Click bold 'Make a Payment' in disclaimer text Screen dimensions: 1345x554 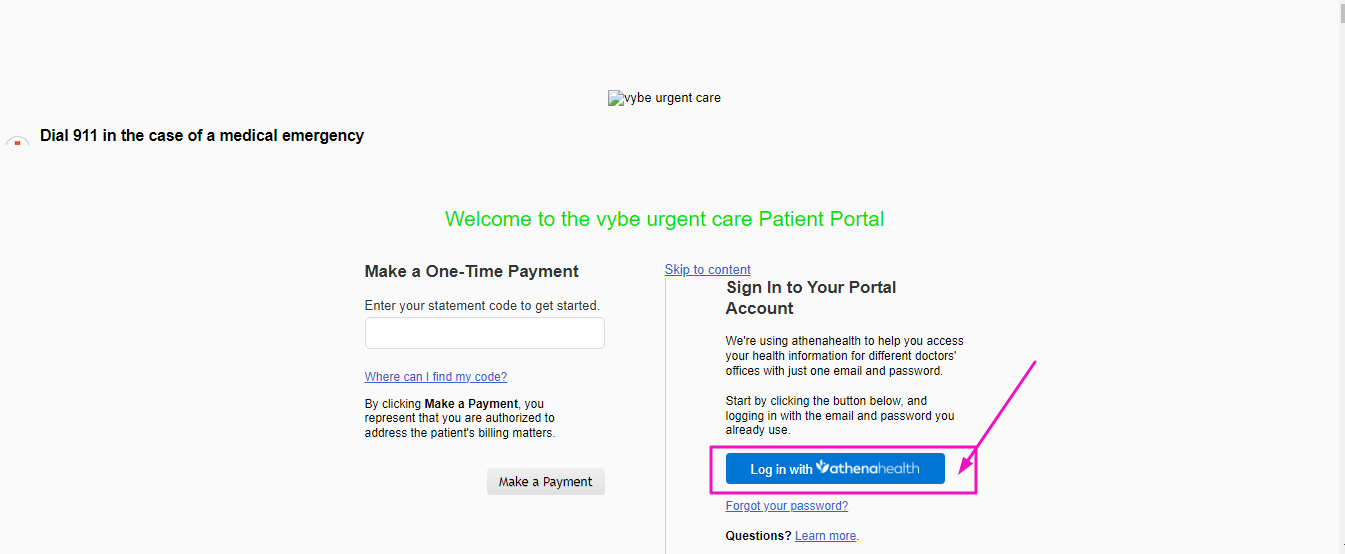[471, 404]
